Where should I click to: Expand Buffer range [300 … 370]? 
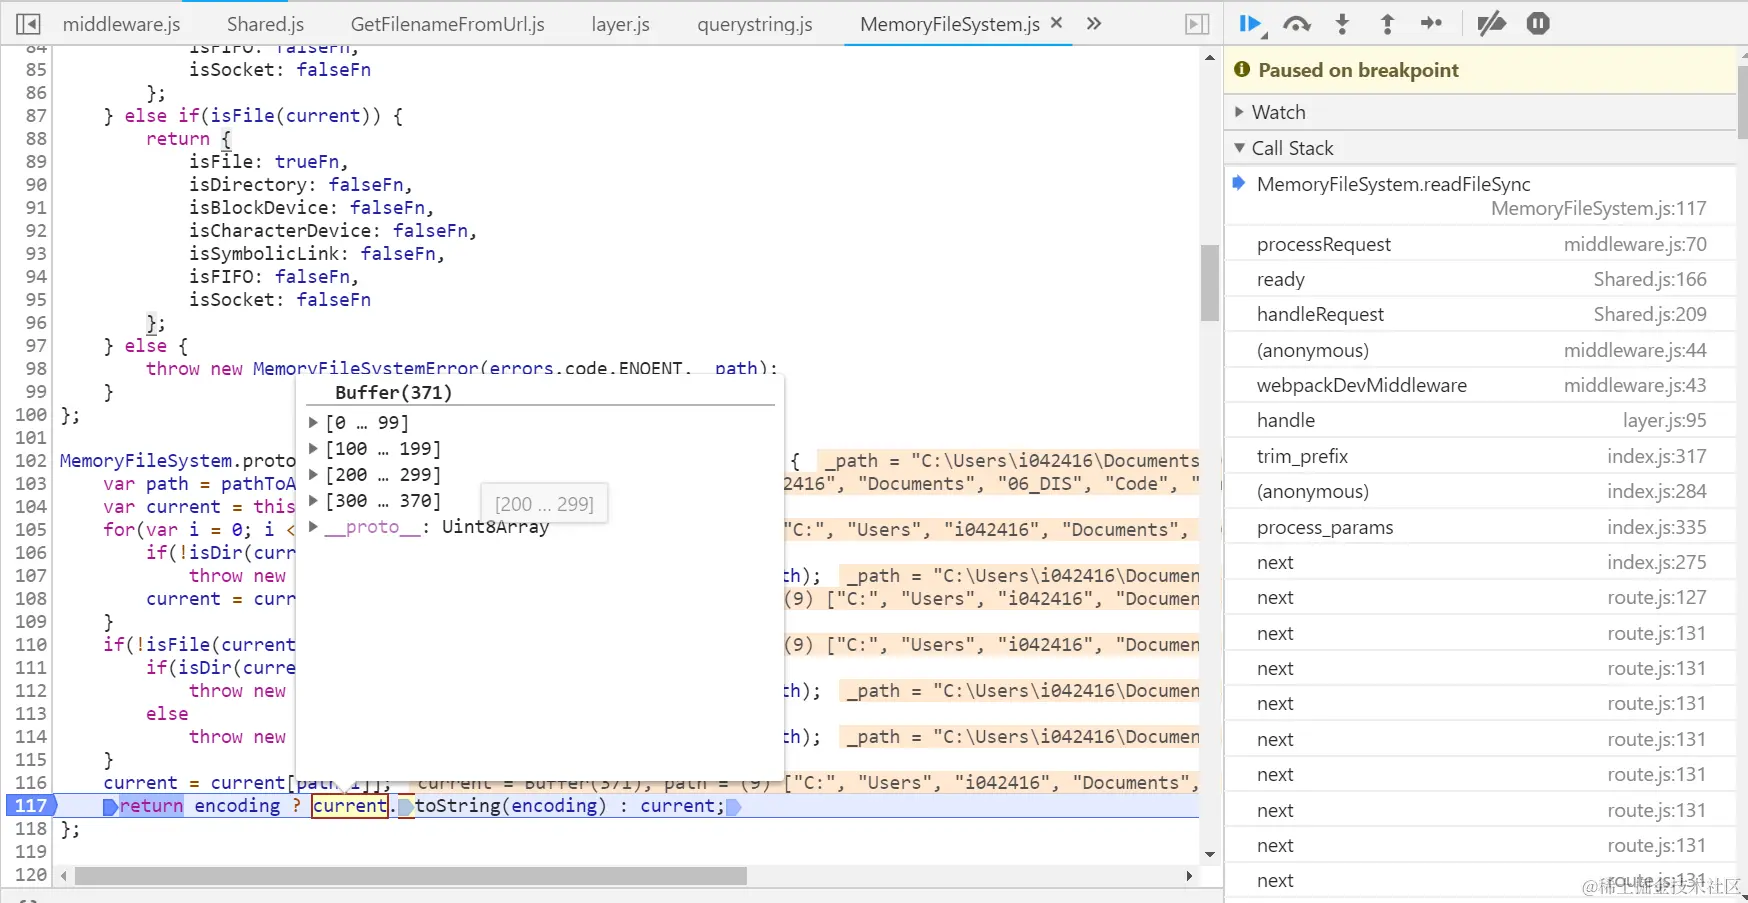coord(313,501)
